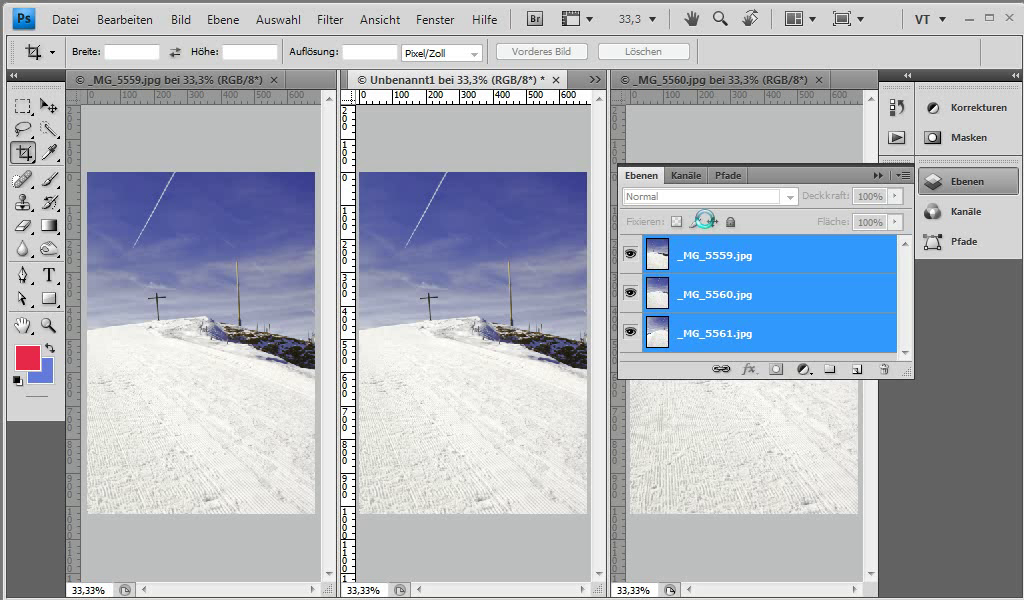1024x600 pixels.
Task: Click the Vorderes Bild button
Action: click(x=541, y=51)
